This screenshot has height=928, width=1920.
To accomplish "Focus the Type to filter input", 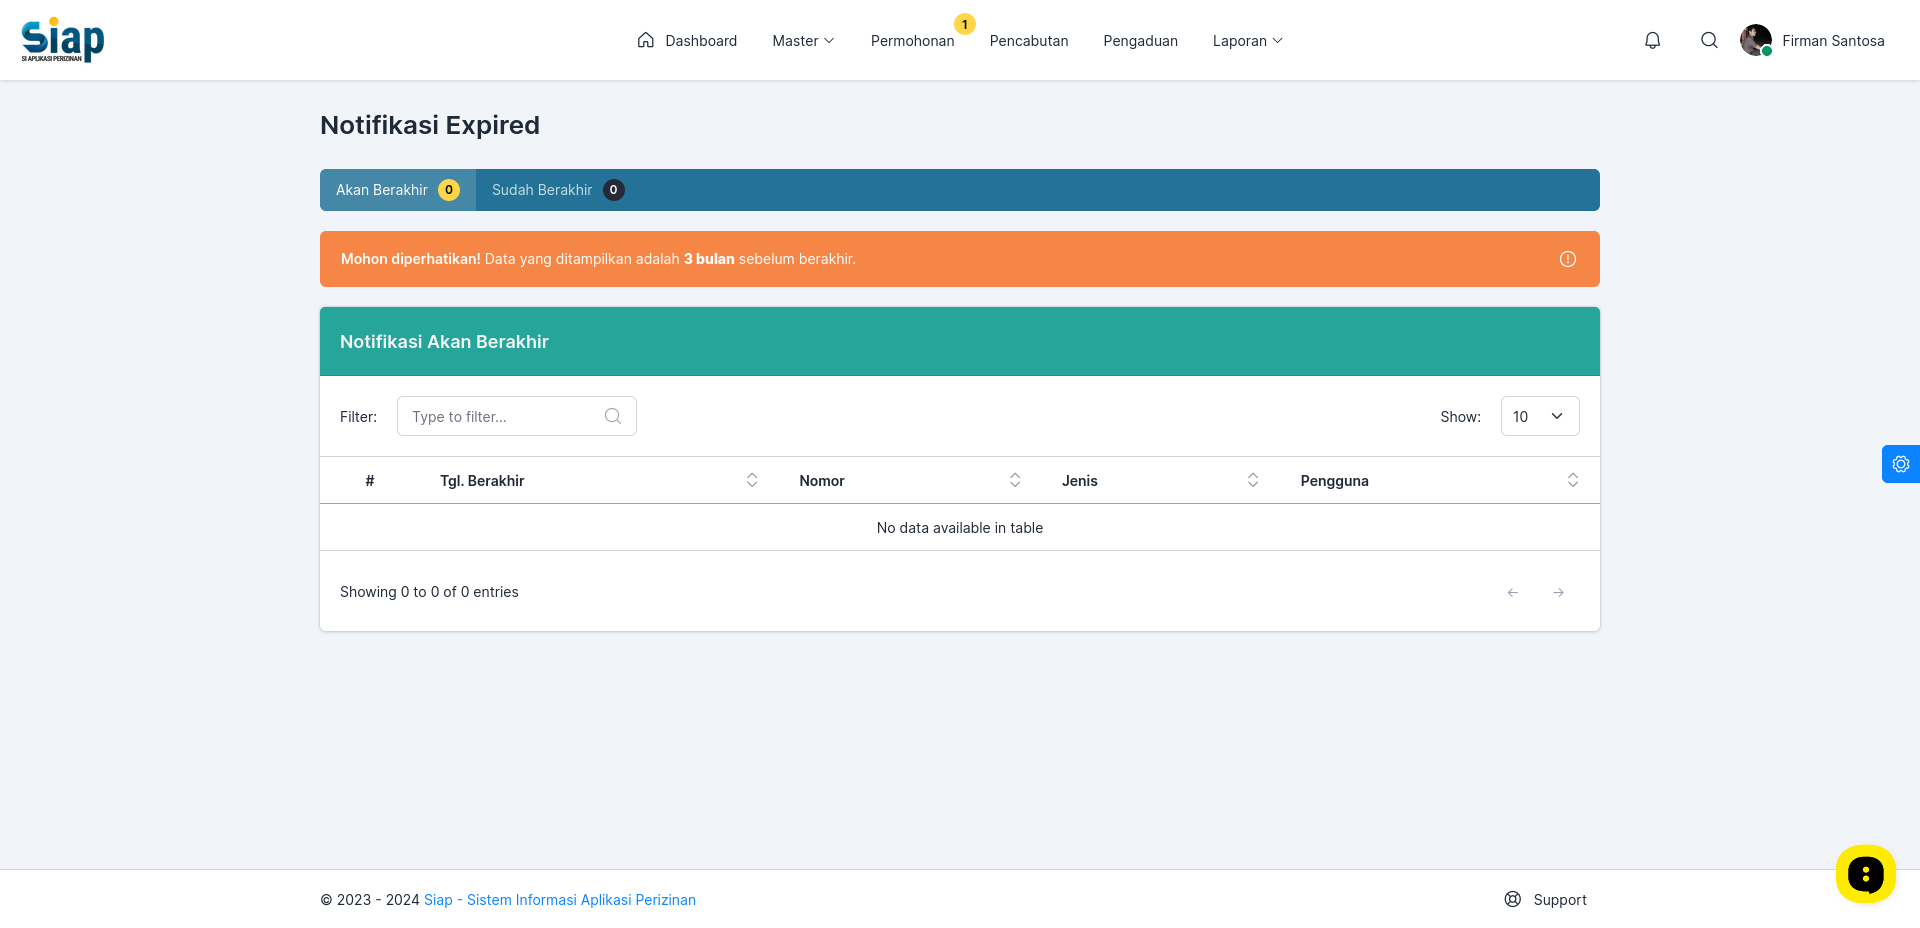I will [516, 416].
